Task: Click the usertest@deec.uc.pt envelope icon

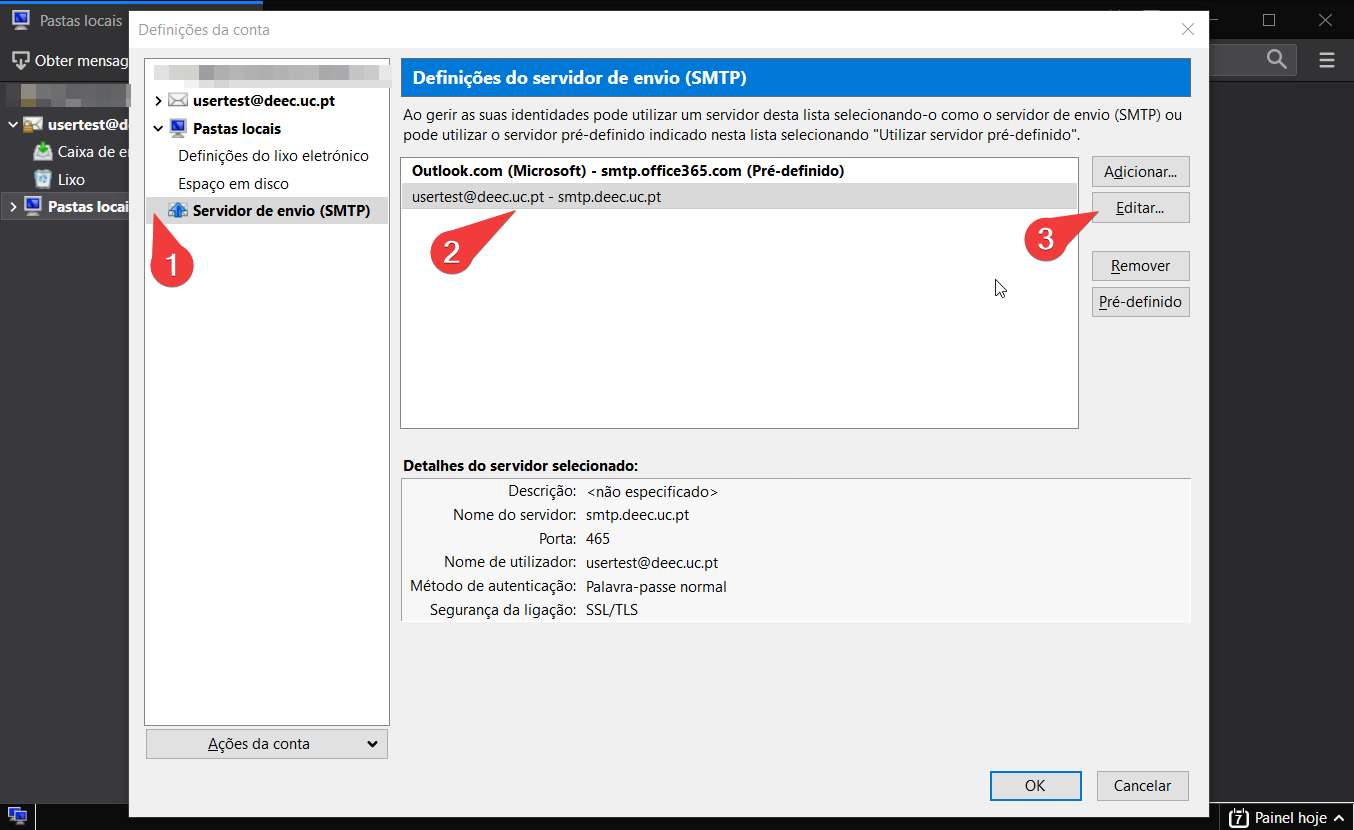Action: (x=178, y=101)
